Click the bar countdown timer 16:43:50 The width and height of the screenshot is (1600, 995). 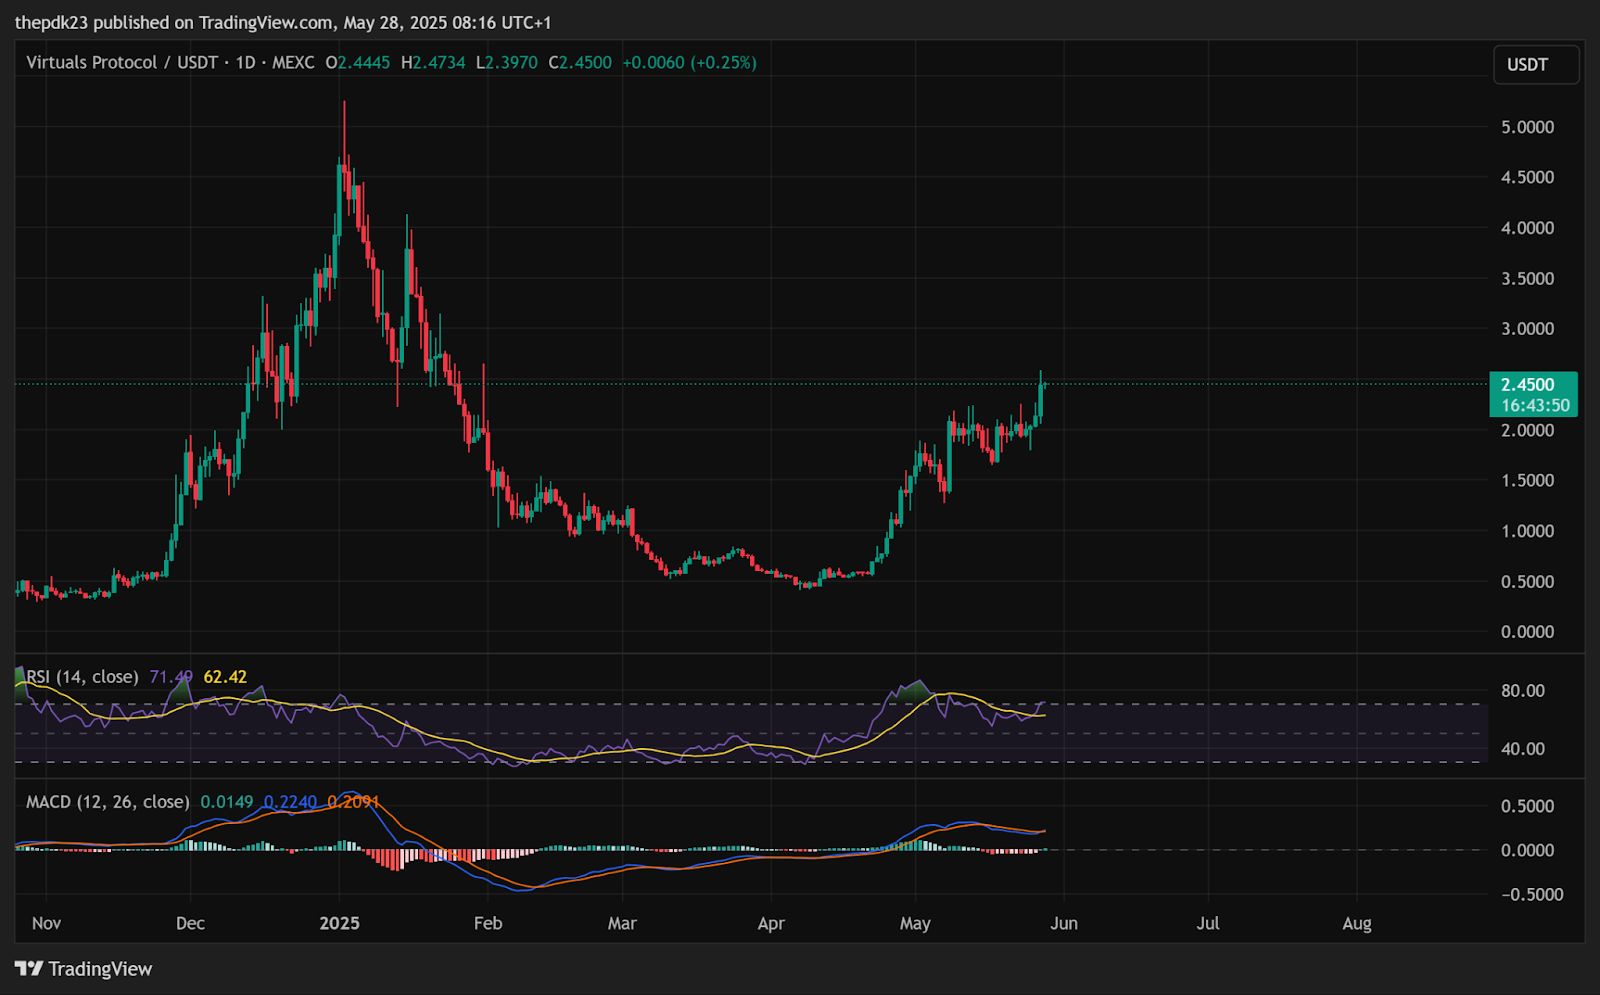[1533, 406]
